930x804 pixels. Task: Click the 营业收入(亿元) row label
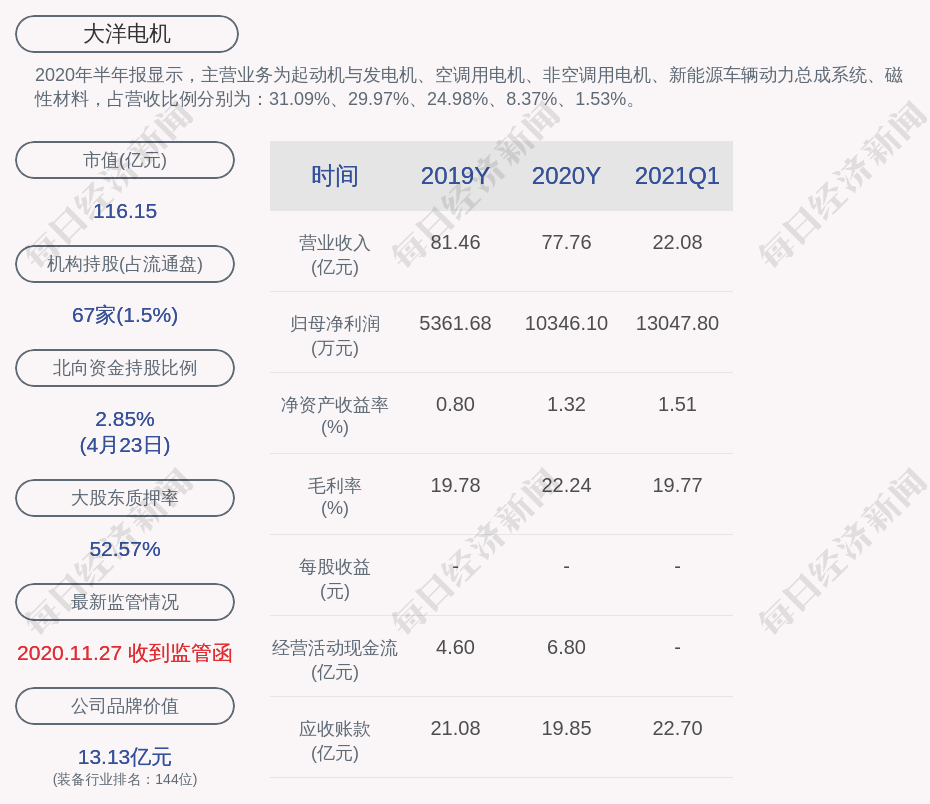pyautogui.click(x=334, y=254)
